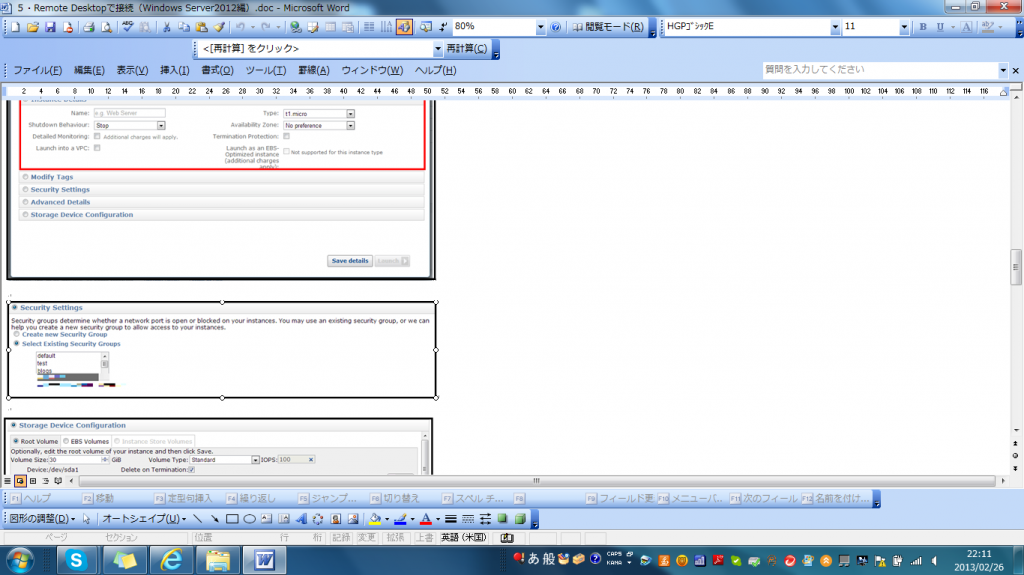Viewport: 1024px width, 575px height.
Task: Click the Save details button
Action: 349,261
